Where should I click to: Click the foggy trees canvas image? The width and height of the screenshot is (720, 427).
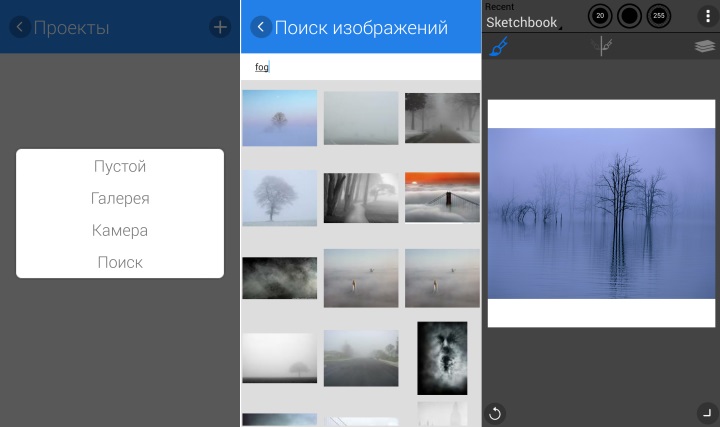pos(601,214)
